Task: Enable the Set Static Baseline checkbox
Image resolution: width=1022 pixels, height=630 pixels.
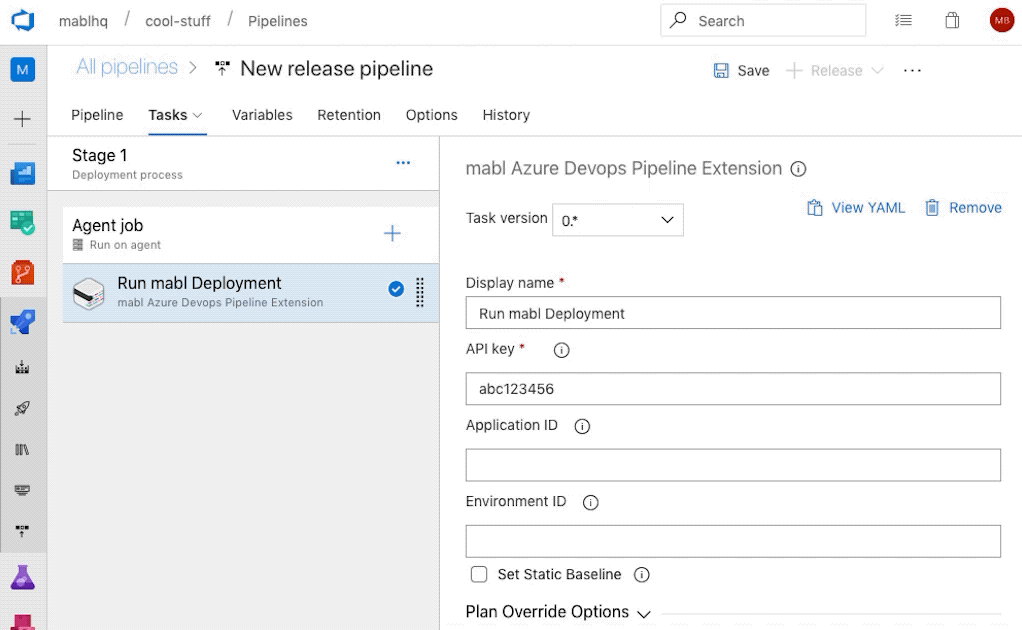Action: [x=479, y=574]
